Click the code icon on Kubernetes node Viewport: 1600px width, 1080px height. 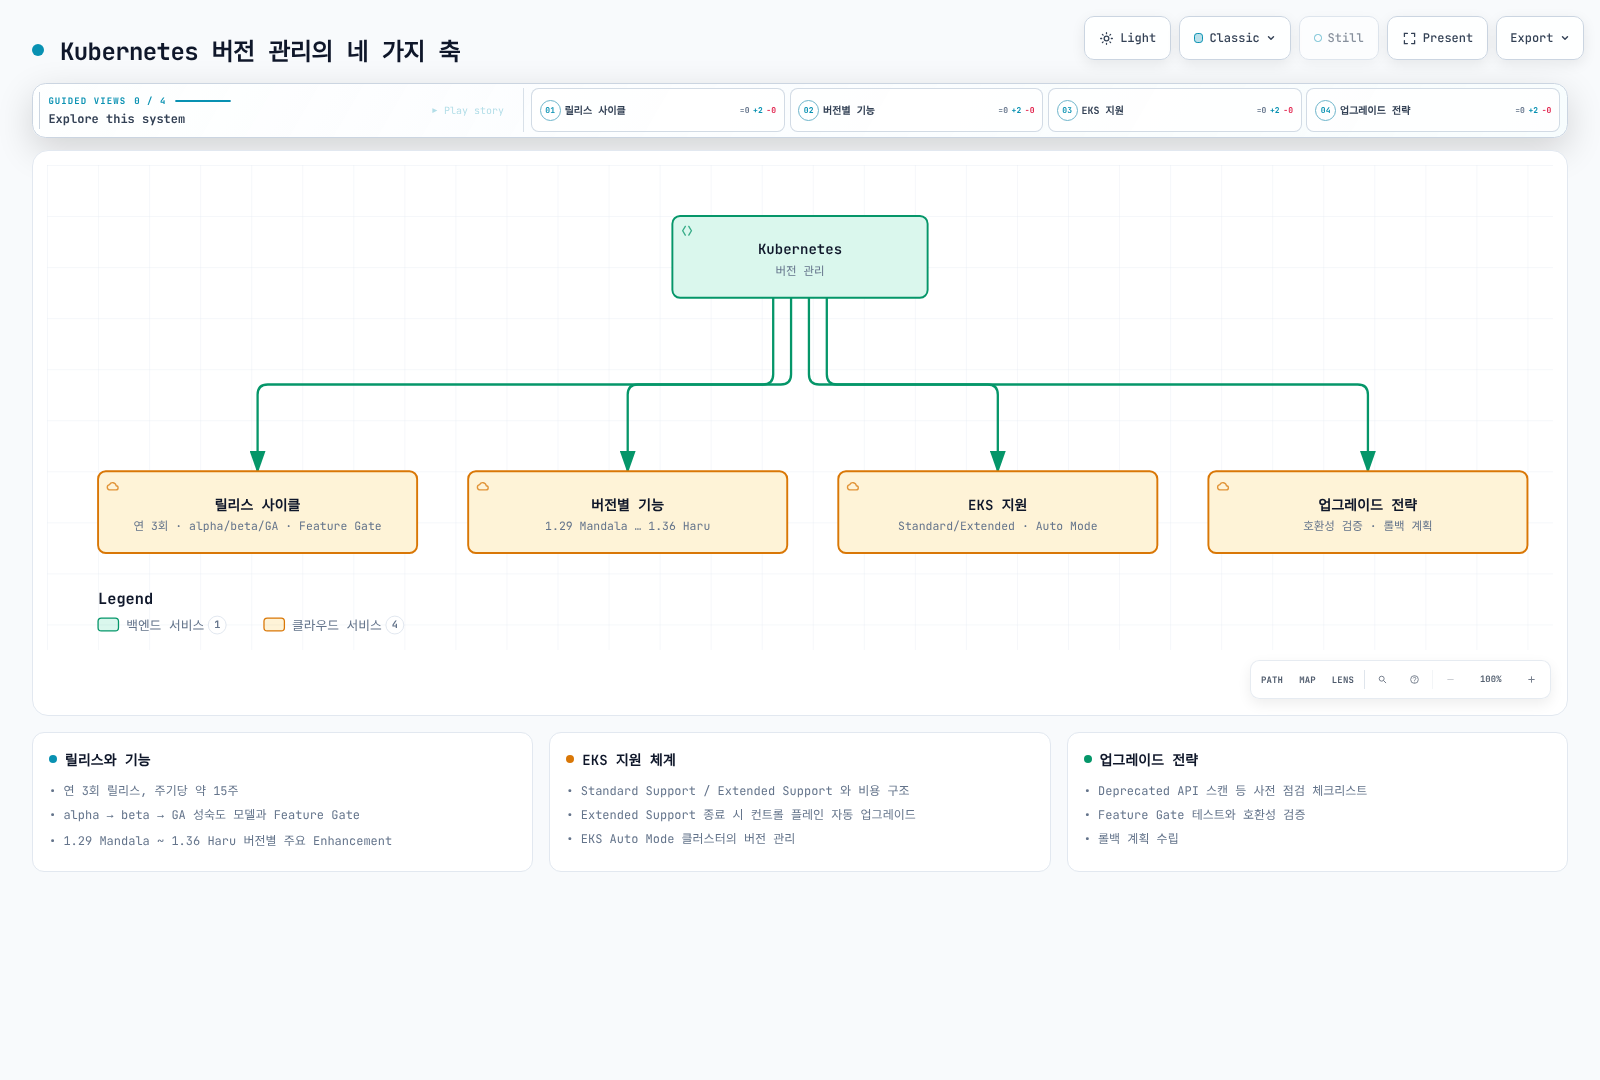coord(687,231)
